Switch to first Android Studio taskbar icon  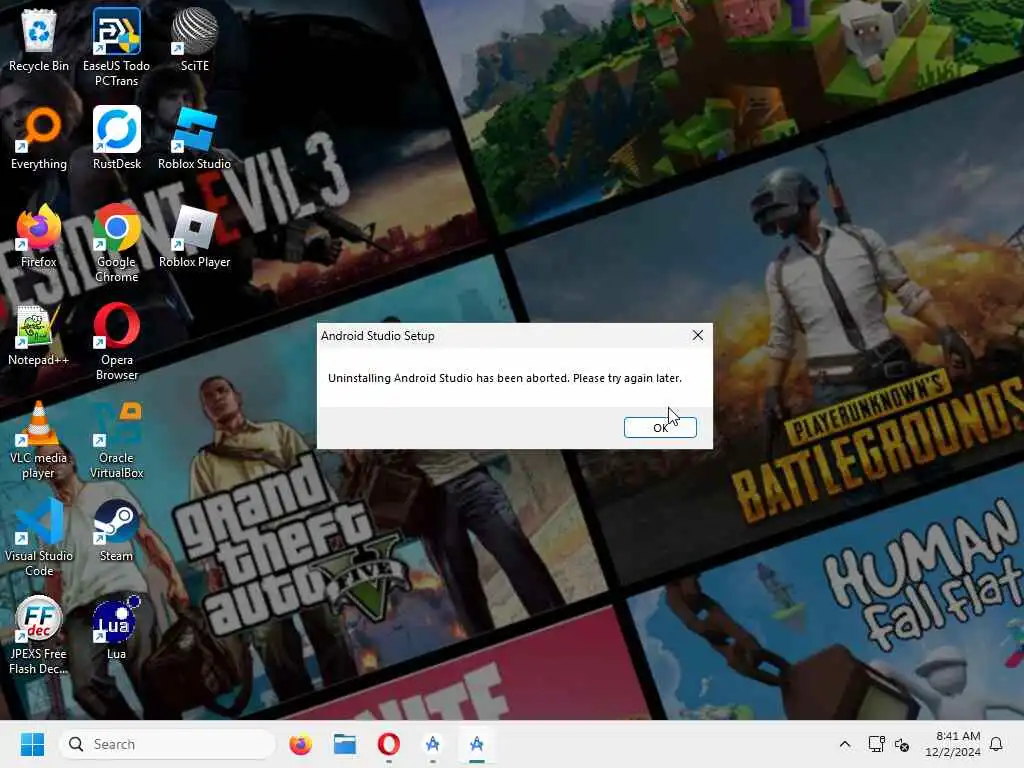(432, 744)
